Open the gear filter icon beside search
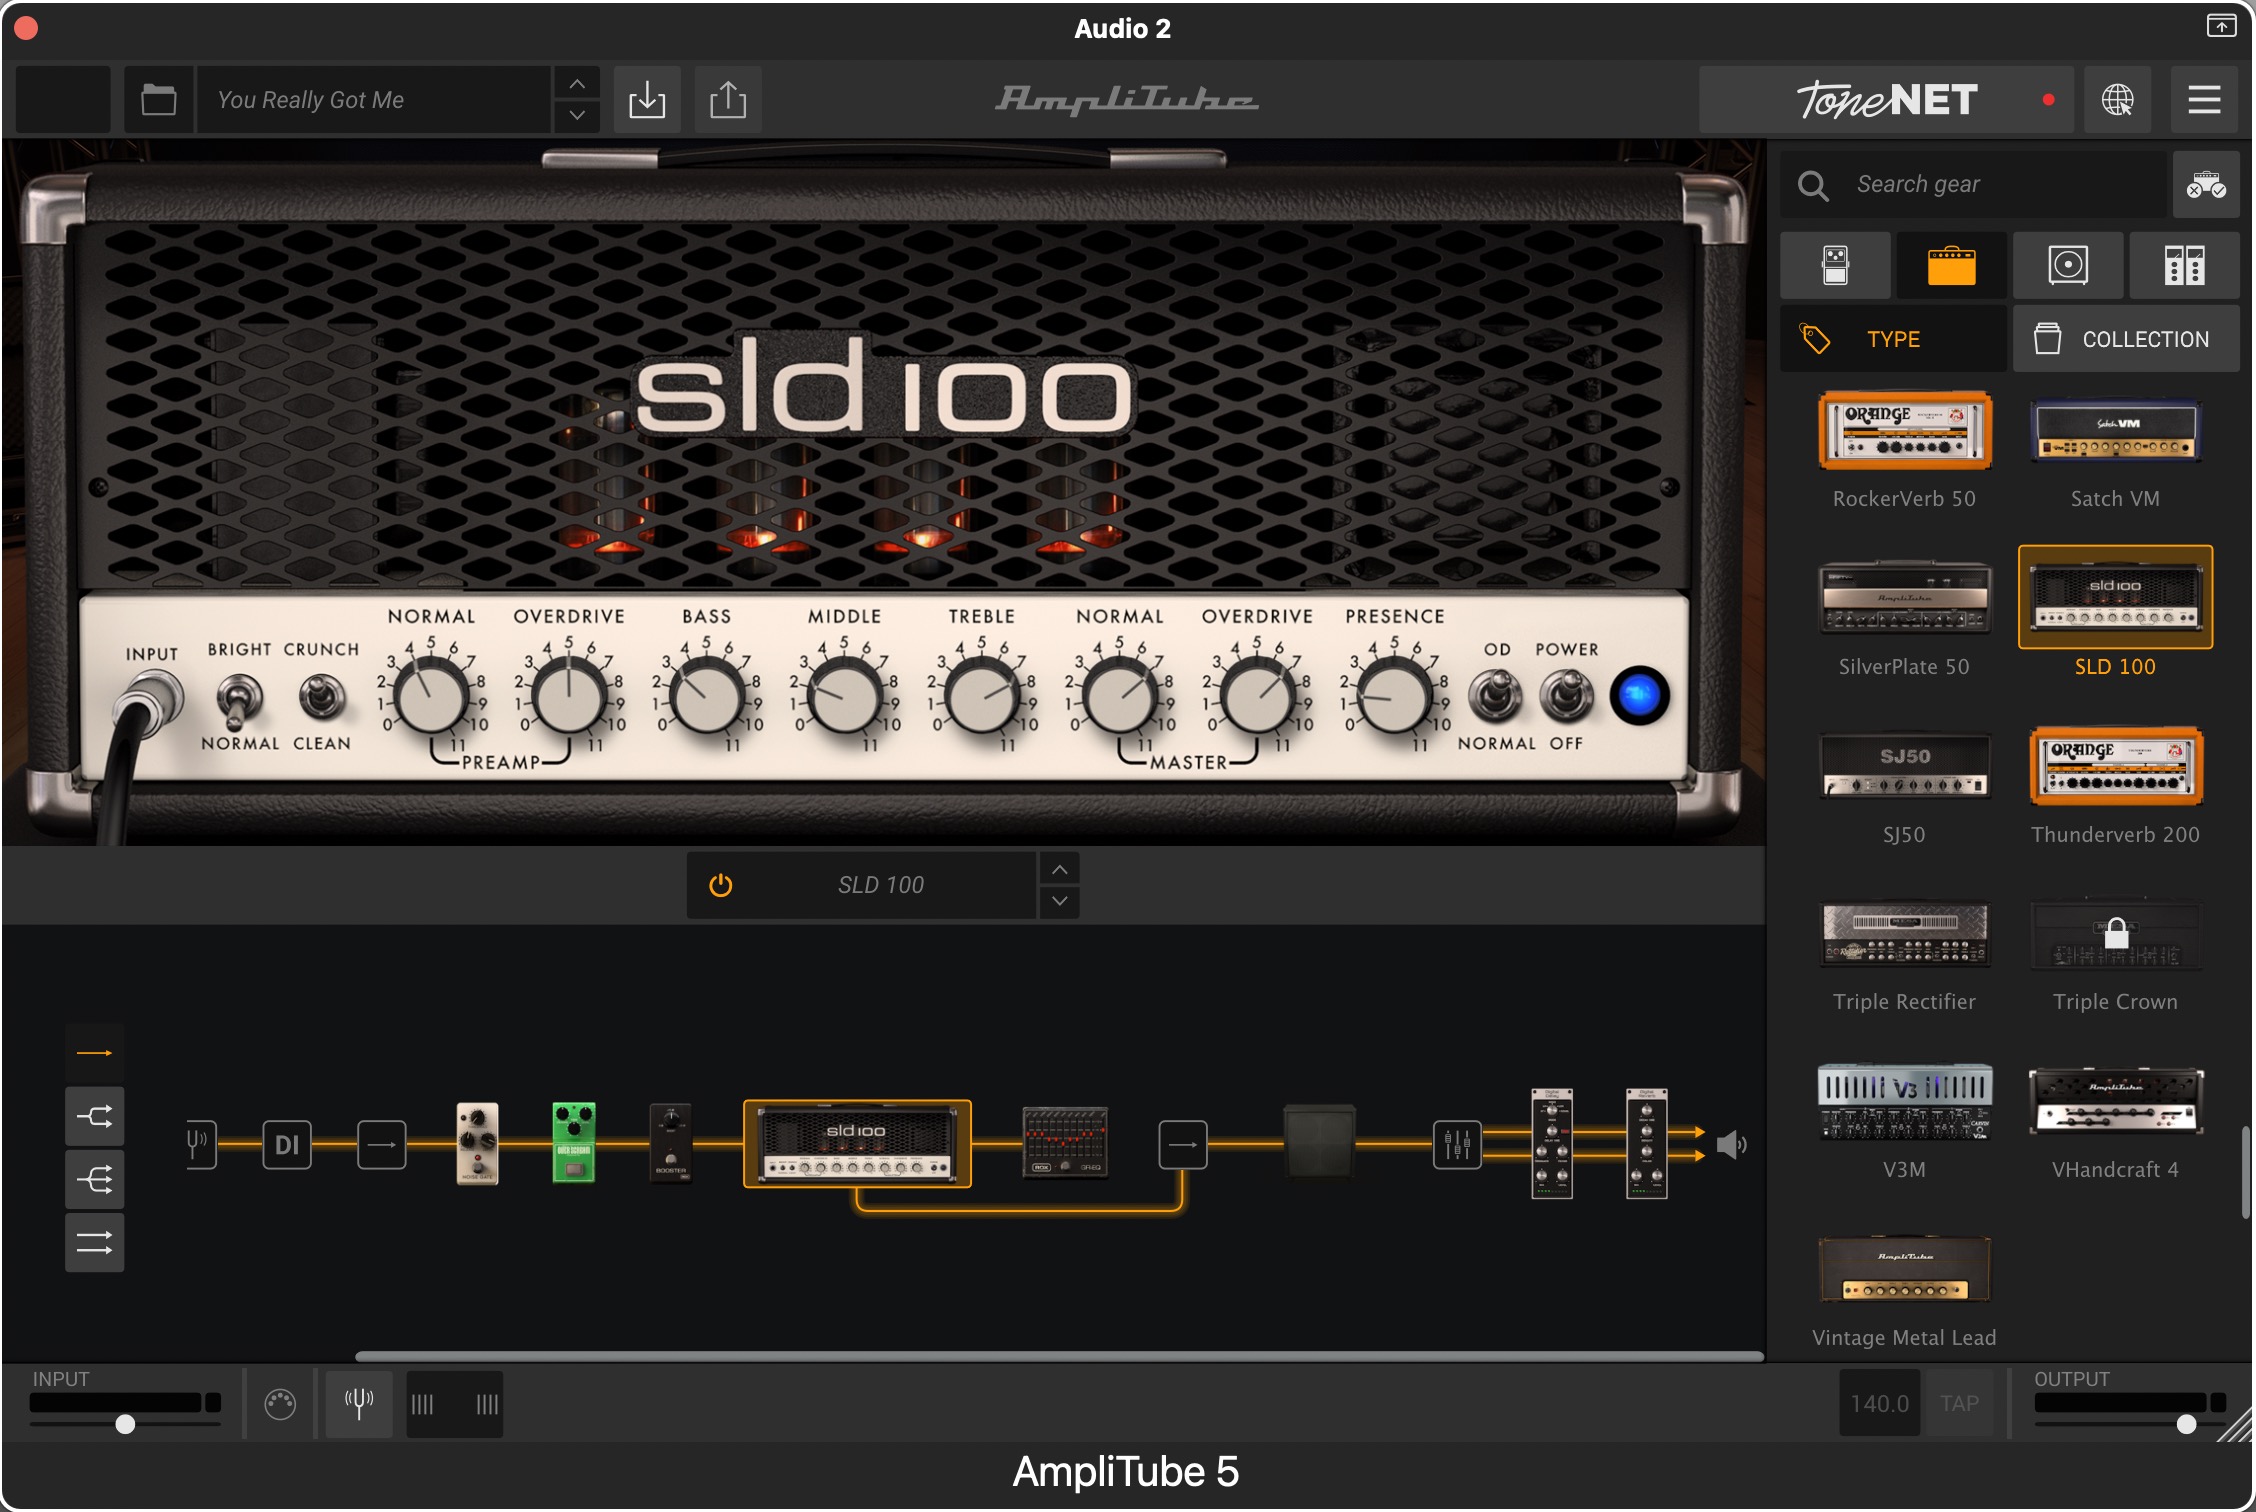Viewport: 2256px width, 1512px height. click(x=2205, y=185)
